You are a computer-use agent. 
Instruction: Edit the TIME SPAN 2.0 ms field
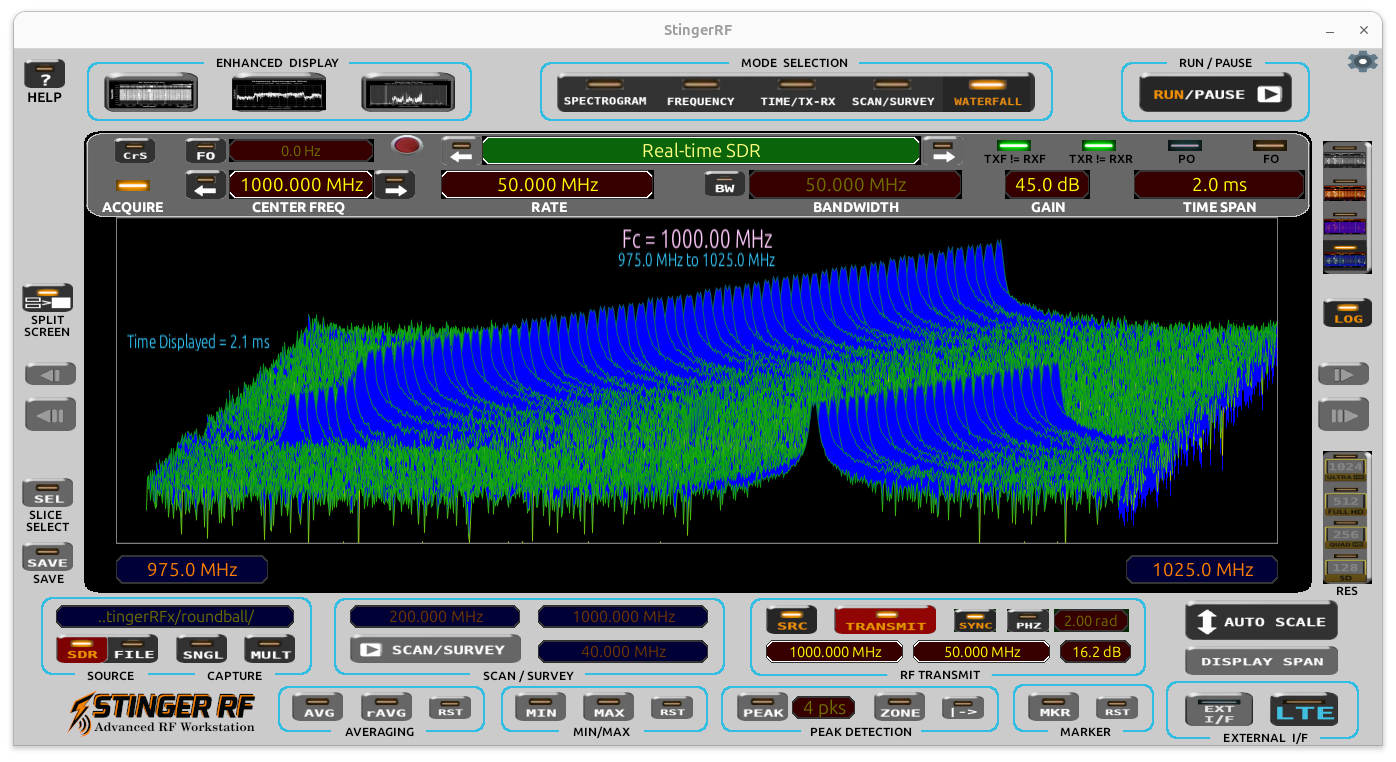pos(1219,185)
